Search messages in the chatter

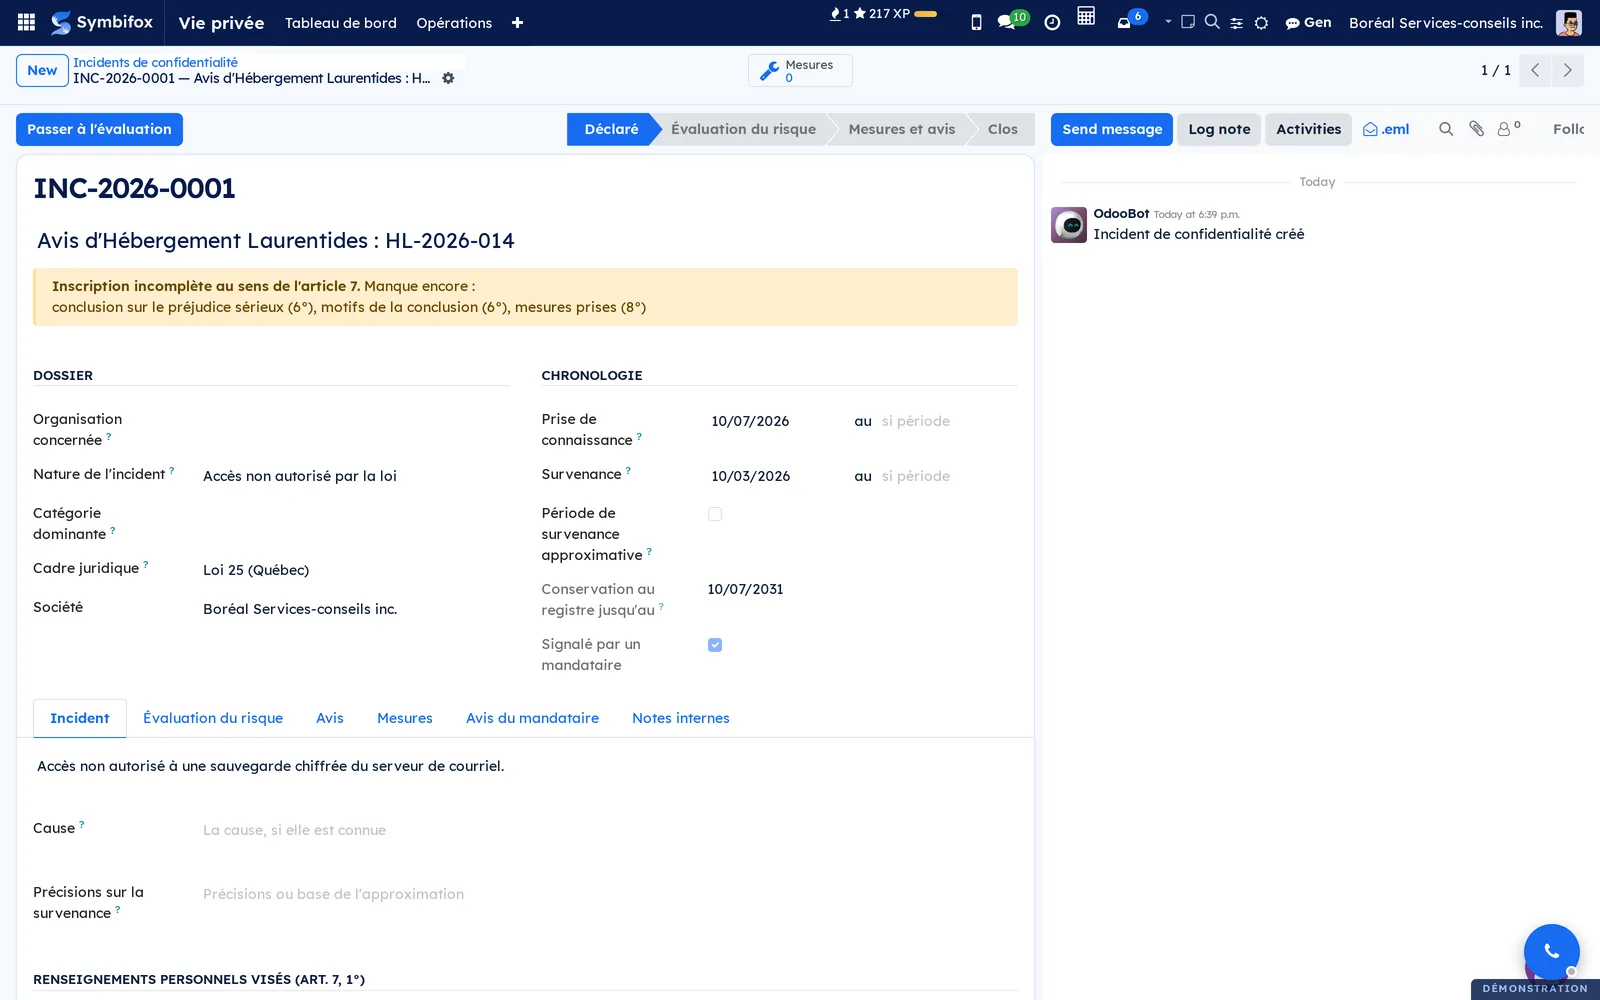[1446, 129]
